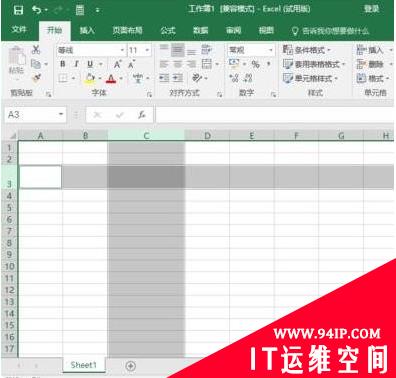Click the Undo arrow icon
Viewport: 396px width, 378px height.
(x=37, y=10)
